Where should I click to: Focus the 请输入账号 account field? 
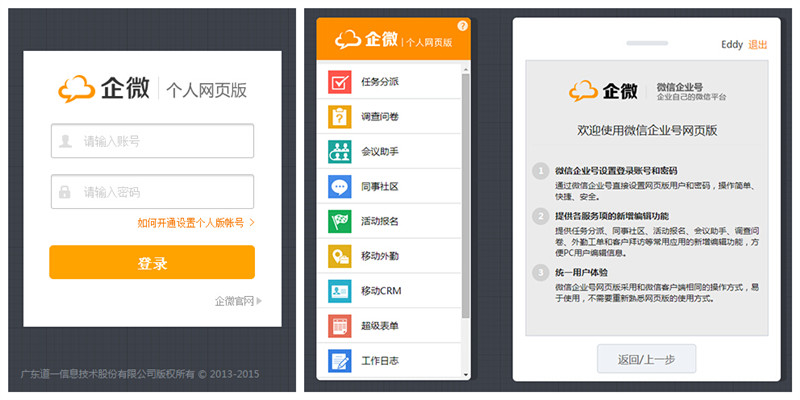(x=152, y=141)
